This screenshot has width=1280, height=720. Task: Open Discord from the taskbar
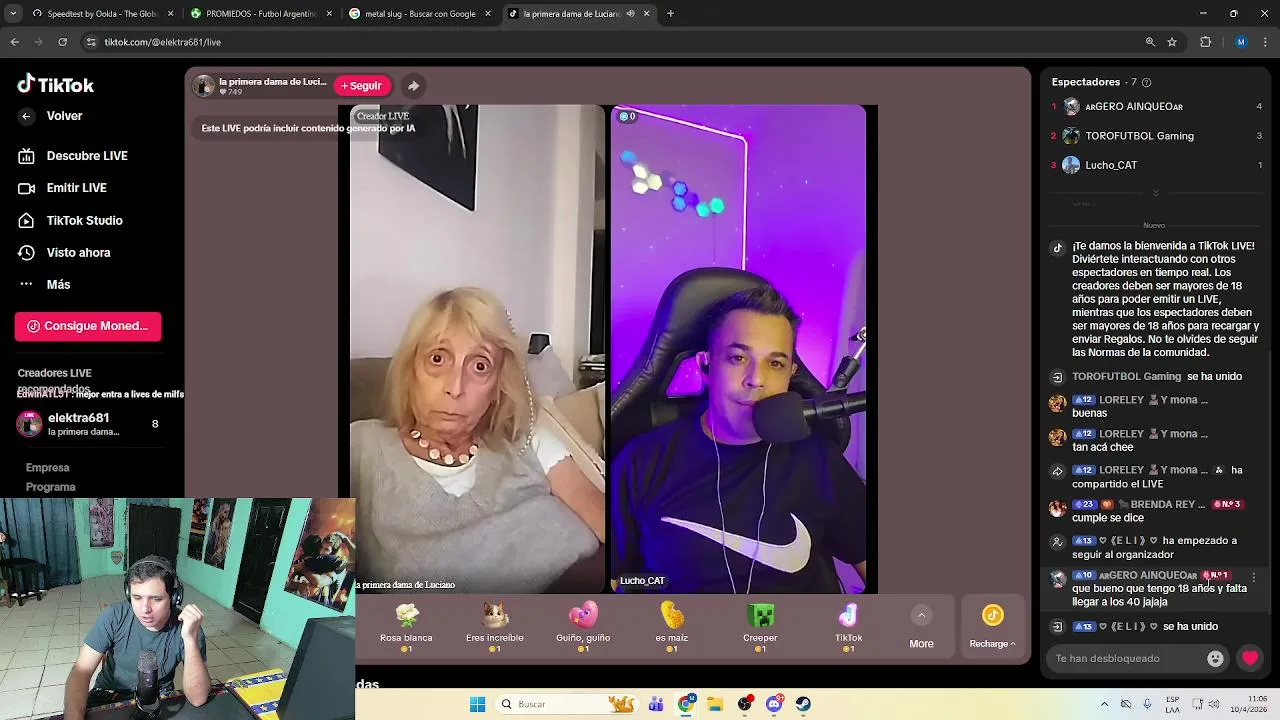point(774,704)
